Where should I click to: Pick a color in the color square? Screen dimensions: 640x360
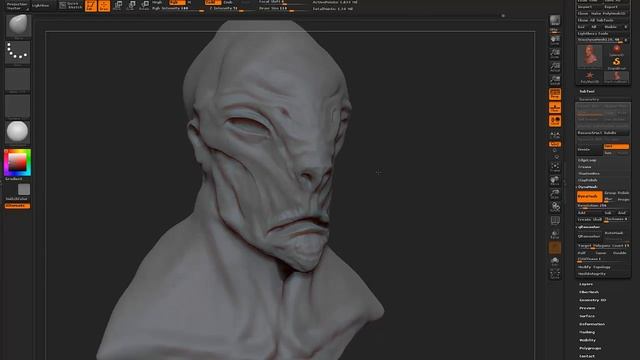[18, 162]
